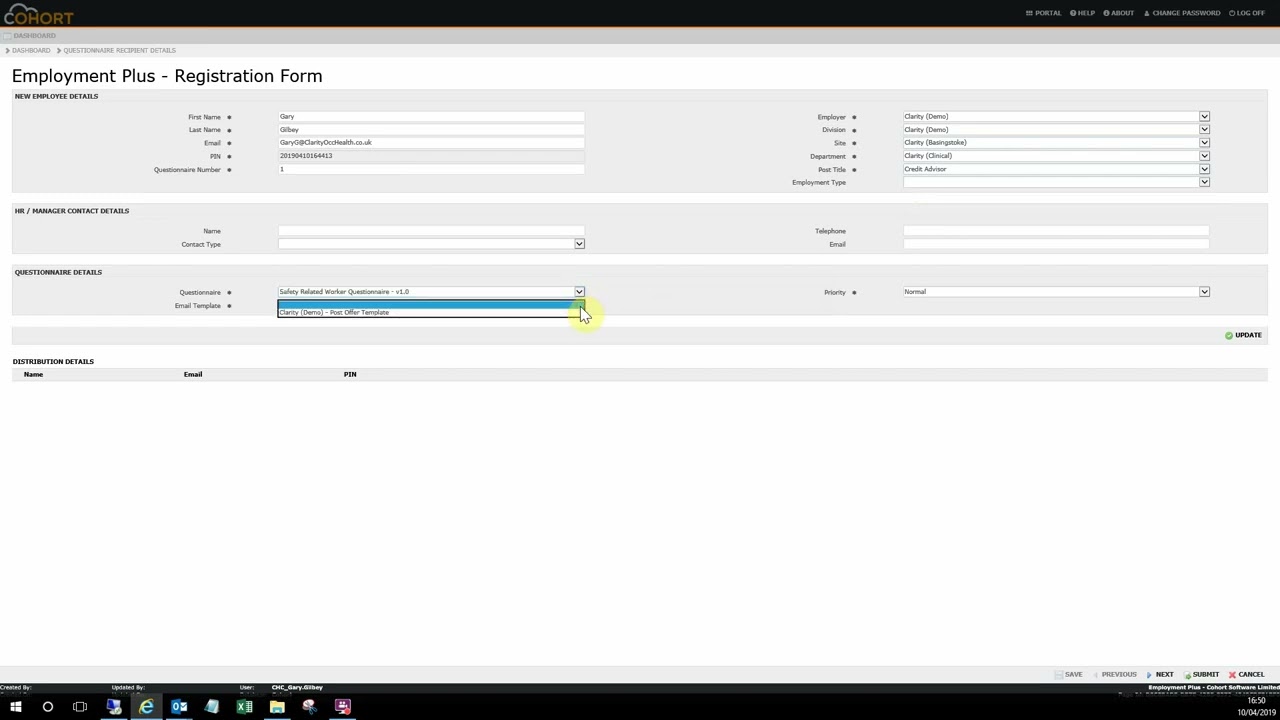
Task: Expand the Priority dropdown
Action: point(1204,292)
